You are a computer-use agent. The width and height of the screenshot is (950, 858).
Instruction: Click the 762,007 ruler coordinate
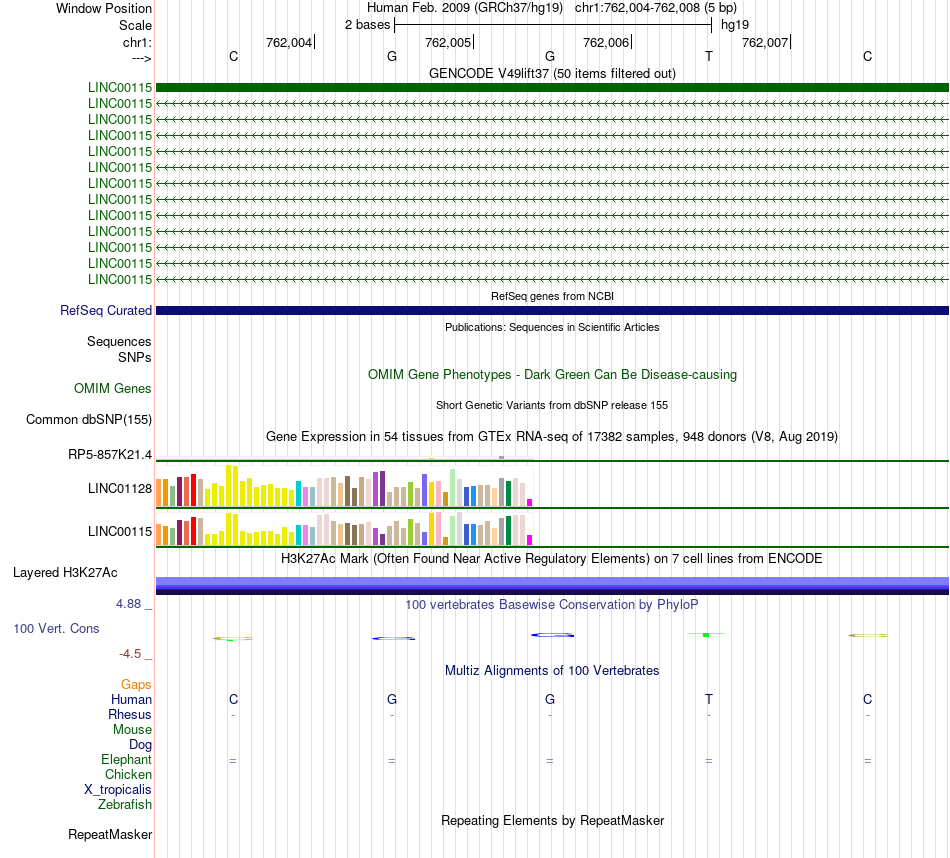tap(765, 42)
